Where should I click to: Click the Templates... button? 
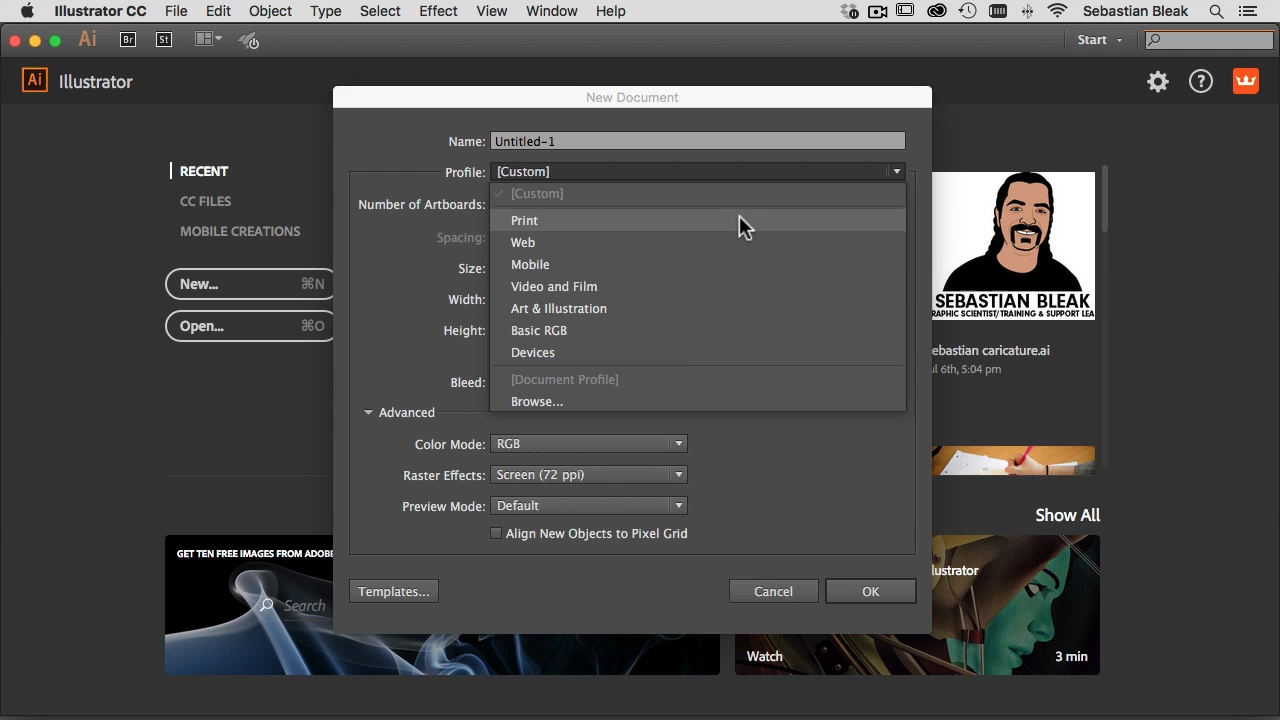pyautogui.click(x=394, y=592)
